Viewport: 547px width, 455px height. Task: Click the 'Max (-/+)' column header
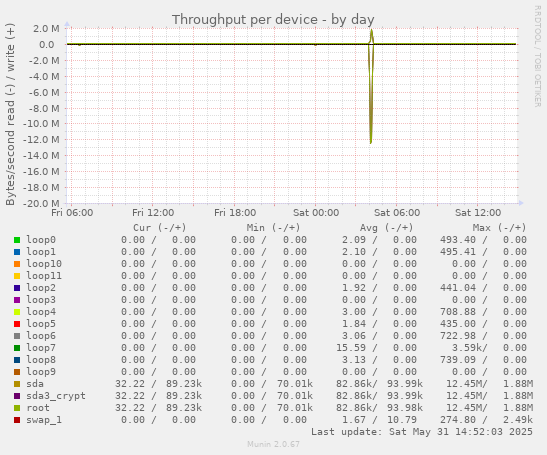(x=499, y=228)
